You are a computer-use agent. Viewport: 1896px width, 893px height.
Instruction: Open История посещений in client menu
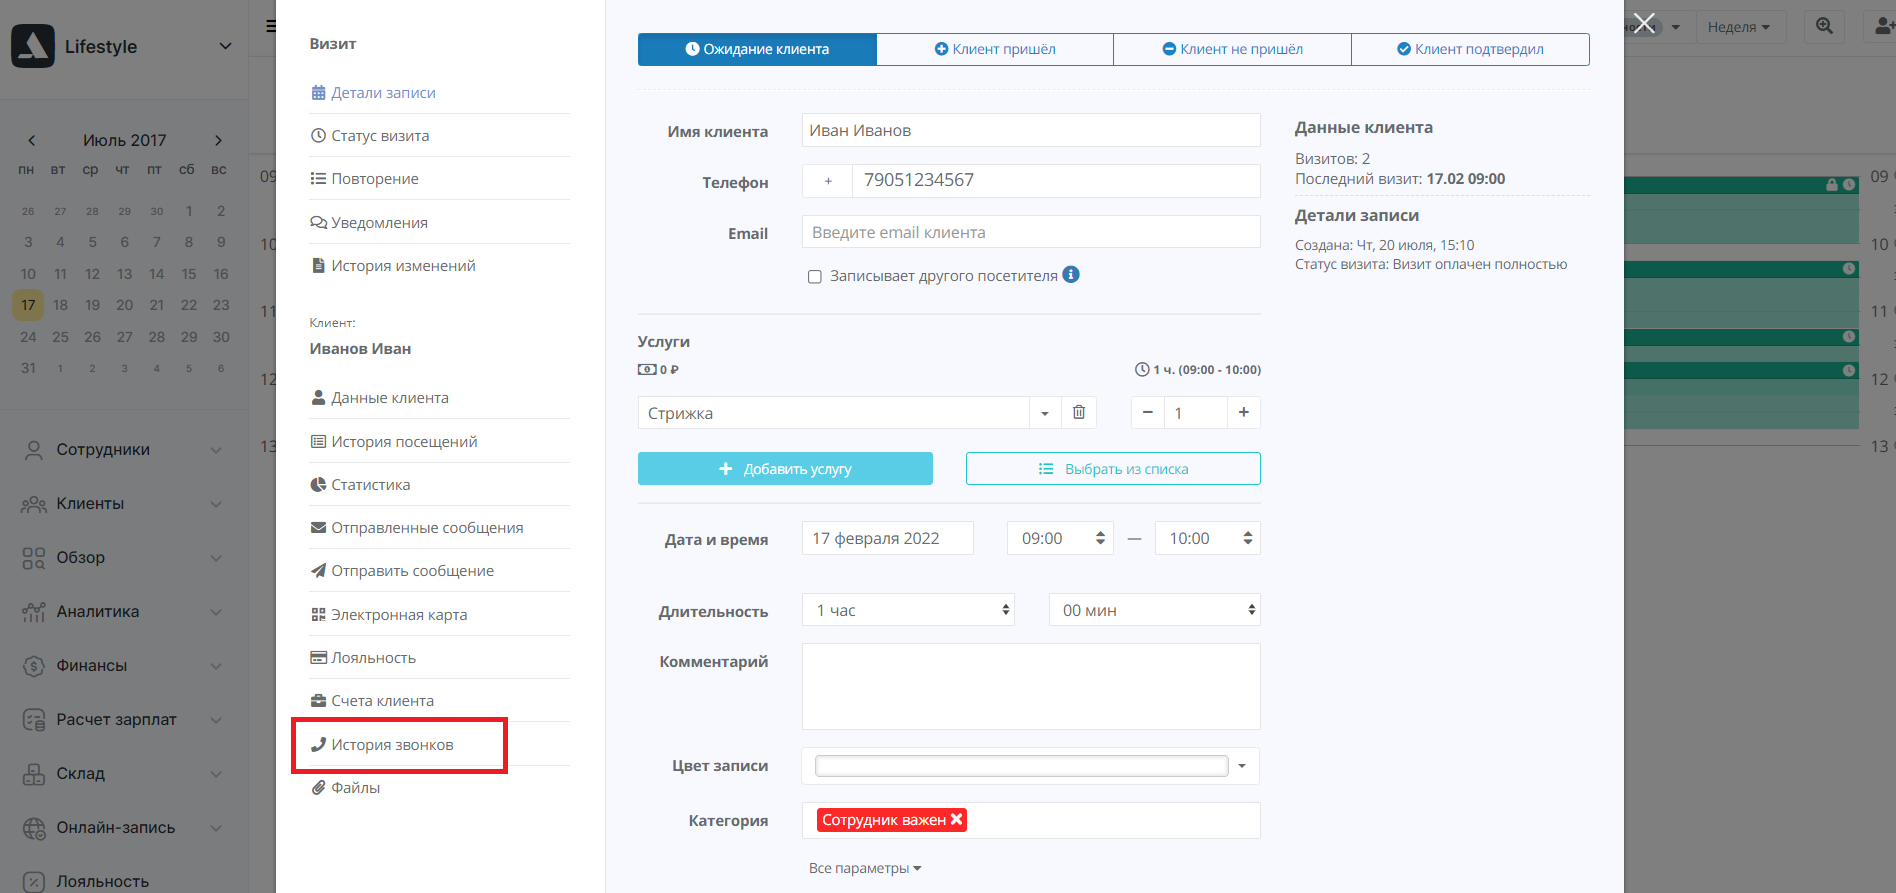(404, 442)
